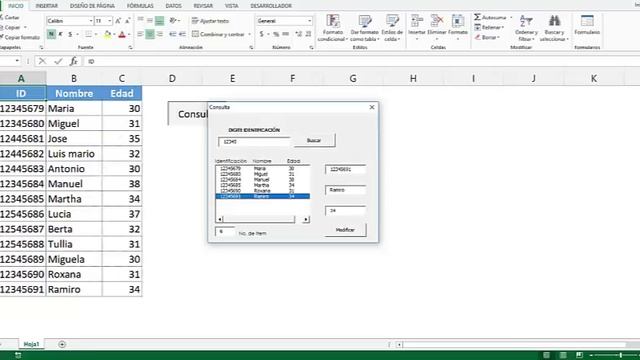Click the formula bar cancel X icon
Viewport: 640px width, 360px height.
42,61
